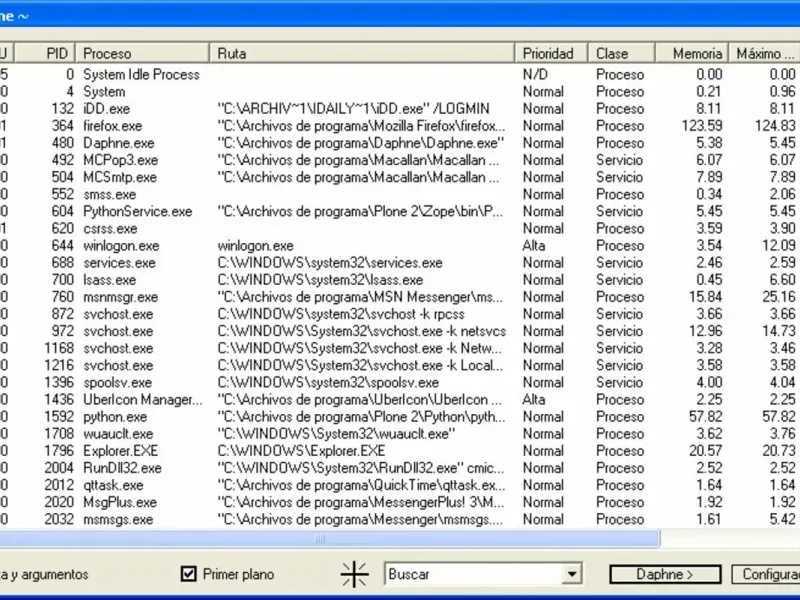
Task: Click the Alta priority of UberIcon Manager
Action: click(534, 399)
